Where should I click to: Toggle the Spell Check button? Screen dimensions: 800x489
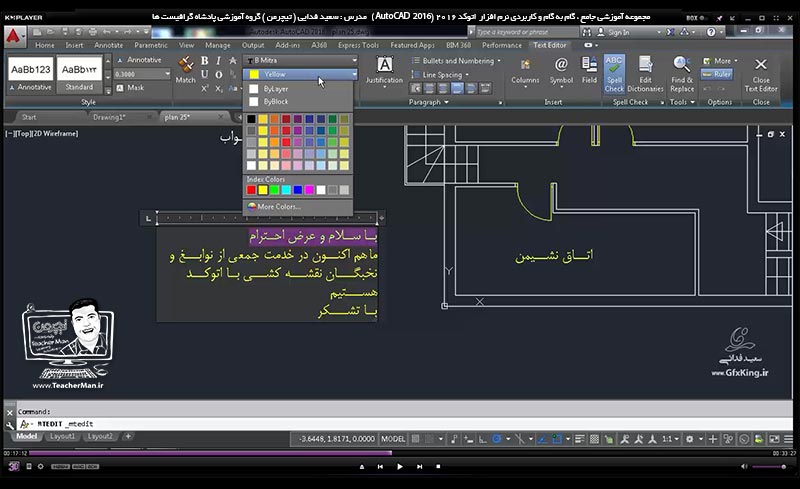tap(614, 74)
